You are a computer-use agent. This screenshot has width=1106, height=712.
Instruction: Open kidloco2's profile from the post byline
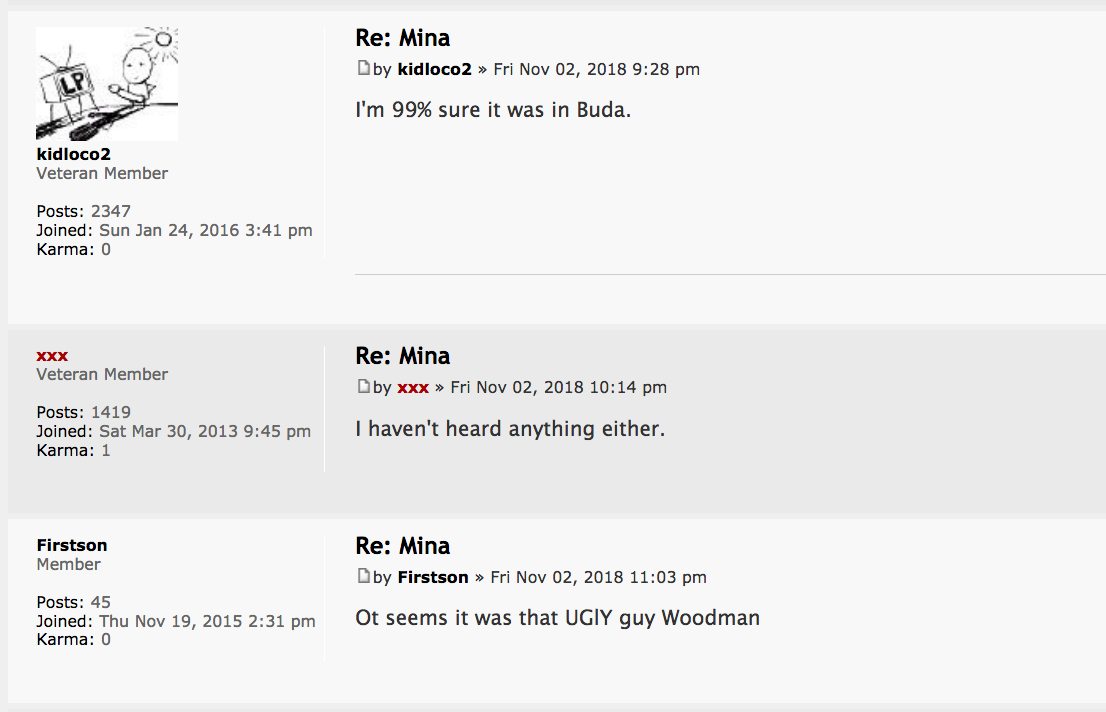point(434,69)
